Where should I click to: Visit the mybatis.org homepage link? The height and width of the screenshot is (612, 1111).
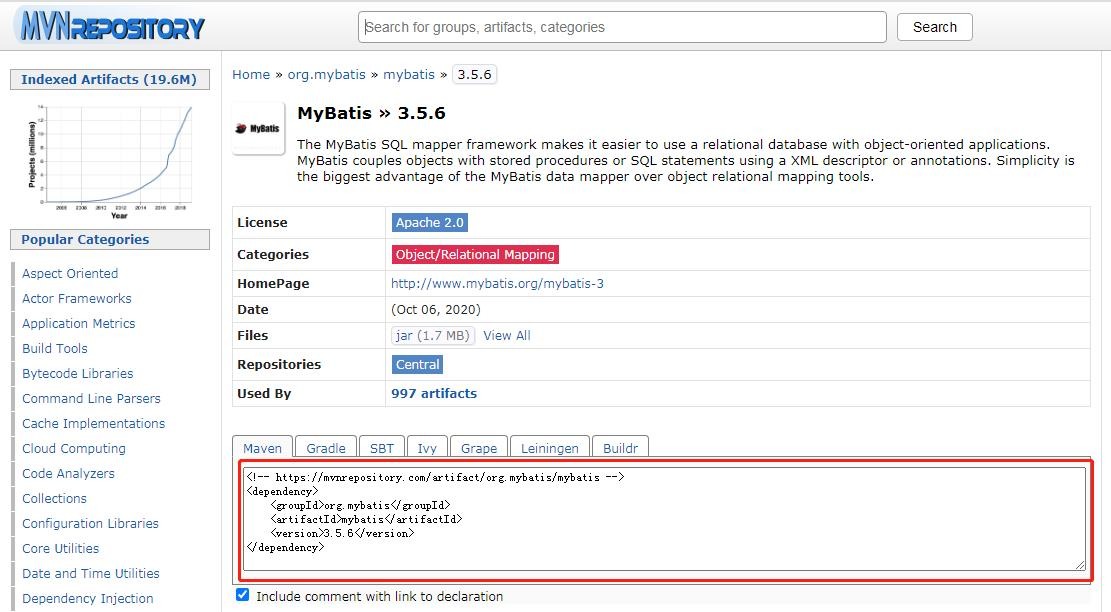(497, 283)
